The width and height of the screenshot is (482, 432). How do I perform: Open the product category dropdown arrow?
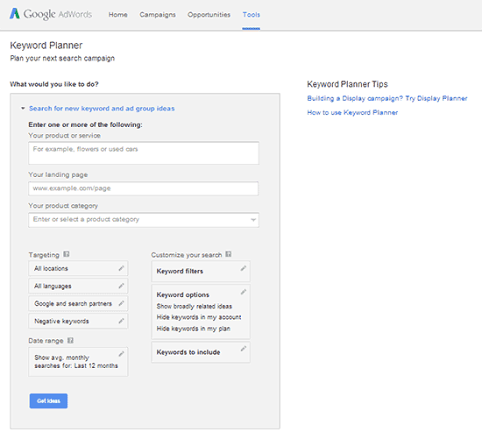point(253,220)
